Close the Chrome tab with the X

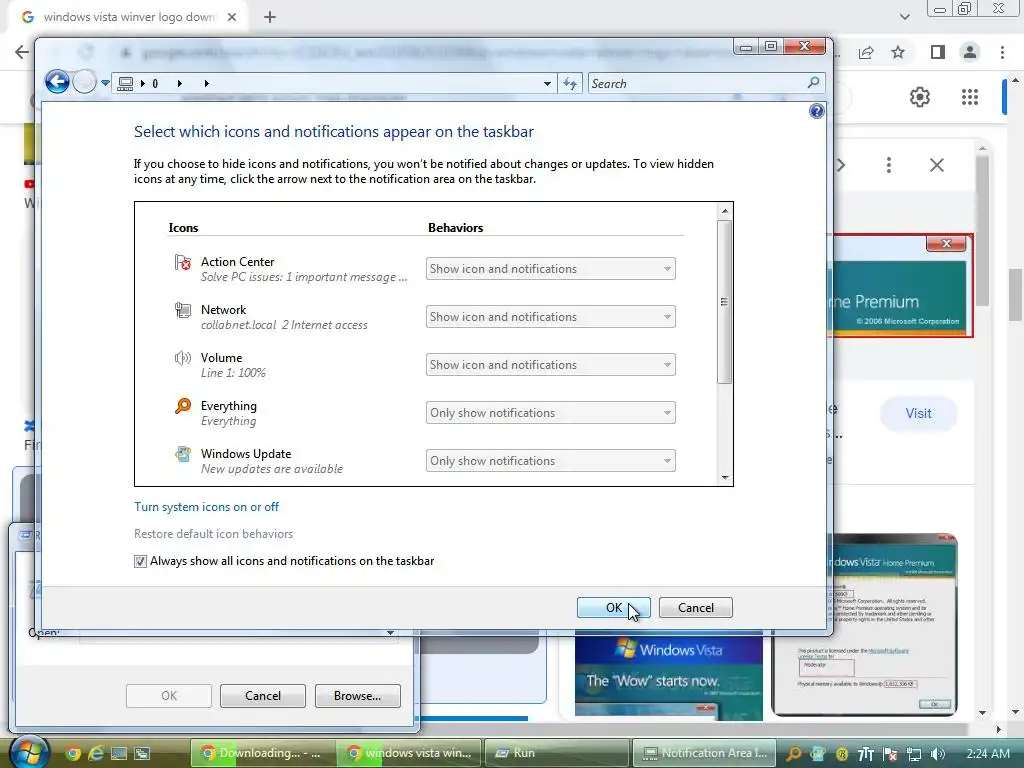tap(232, 17)
